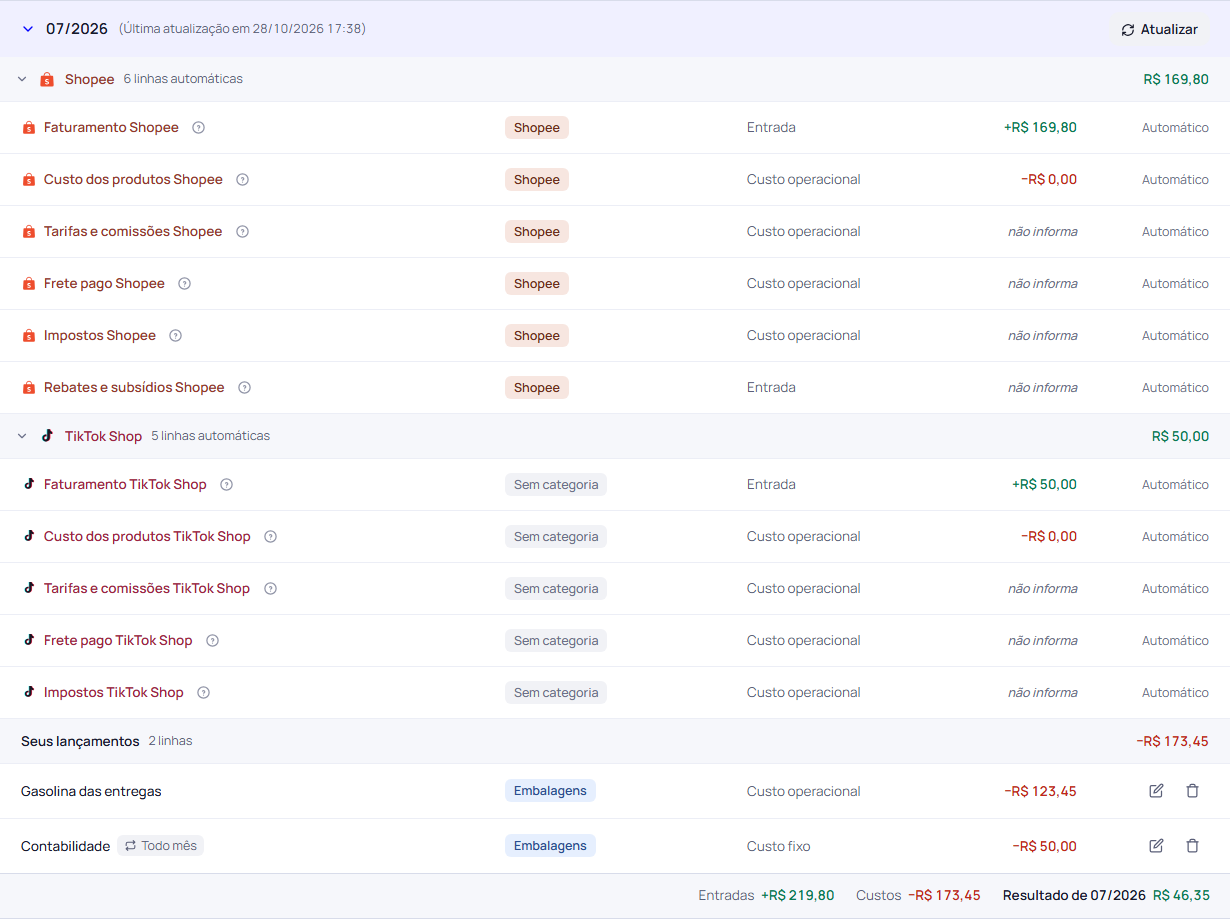Image resolution: width=1230 pixels, height=919 pixels.
Task: Click the -R$ 123,45 amount
Action: (1040, 791)
